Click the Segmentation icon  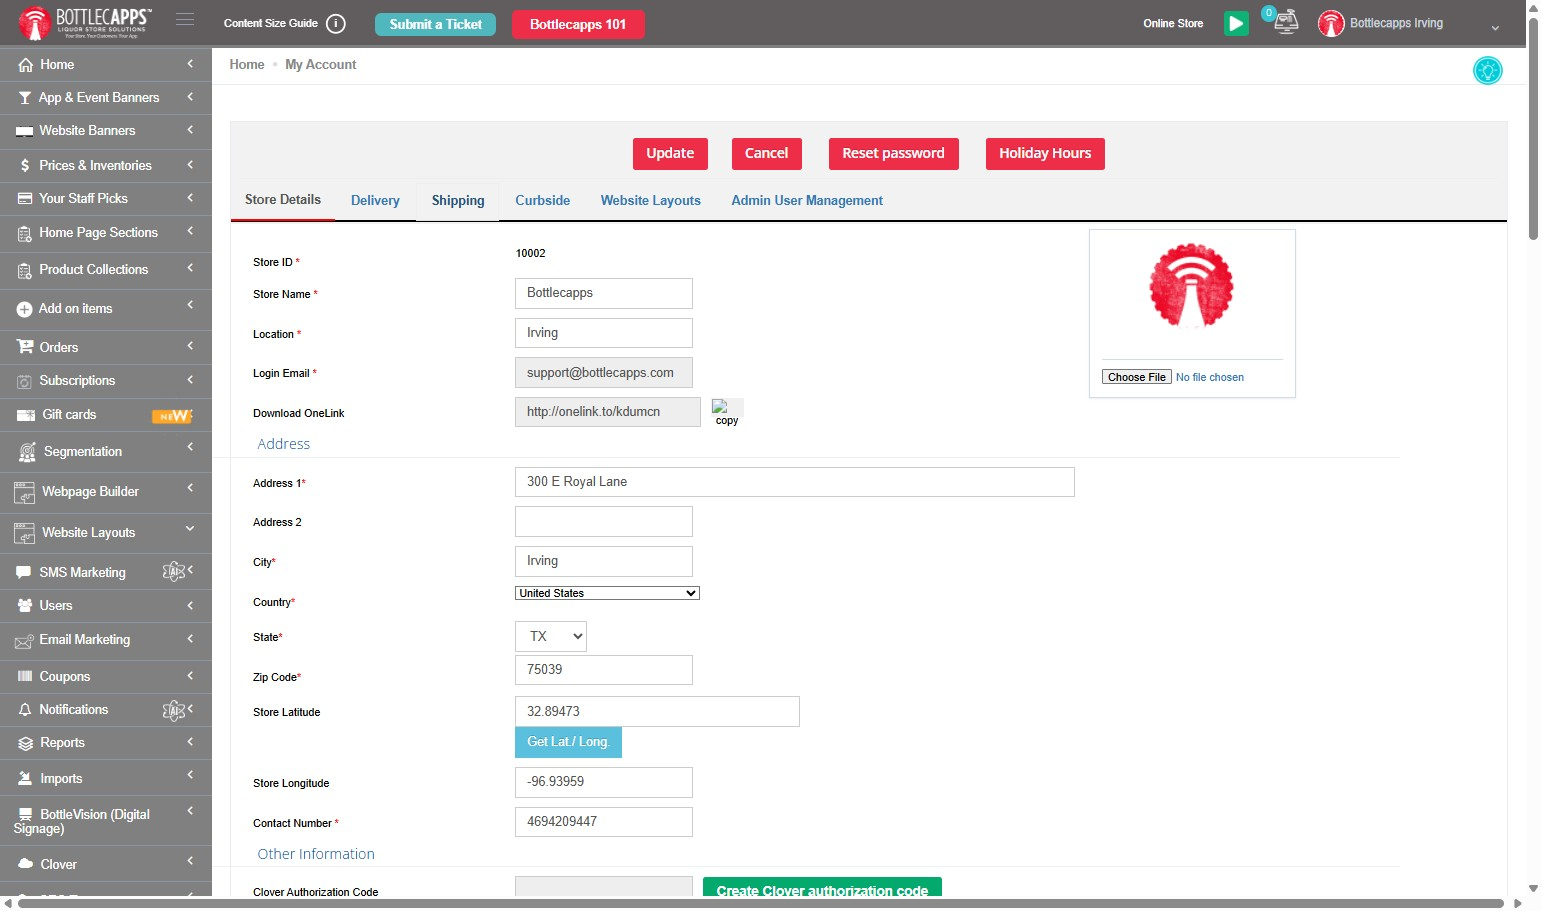(27, 452)
